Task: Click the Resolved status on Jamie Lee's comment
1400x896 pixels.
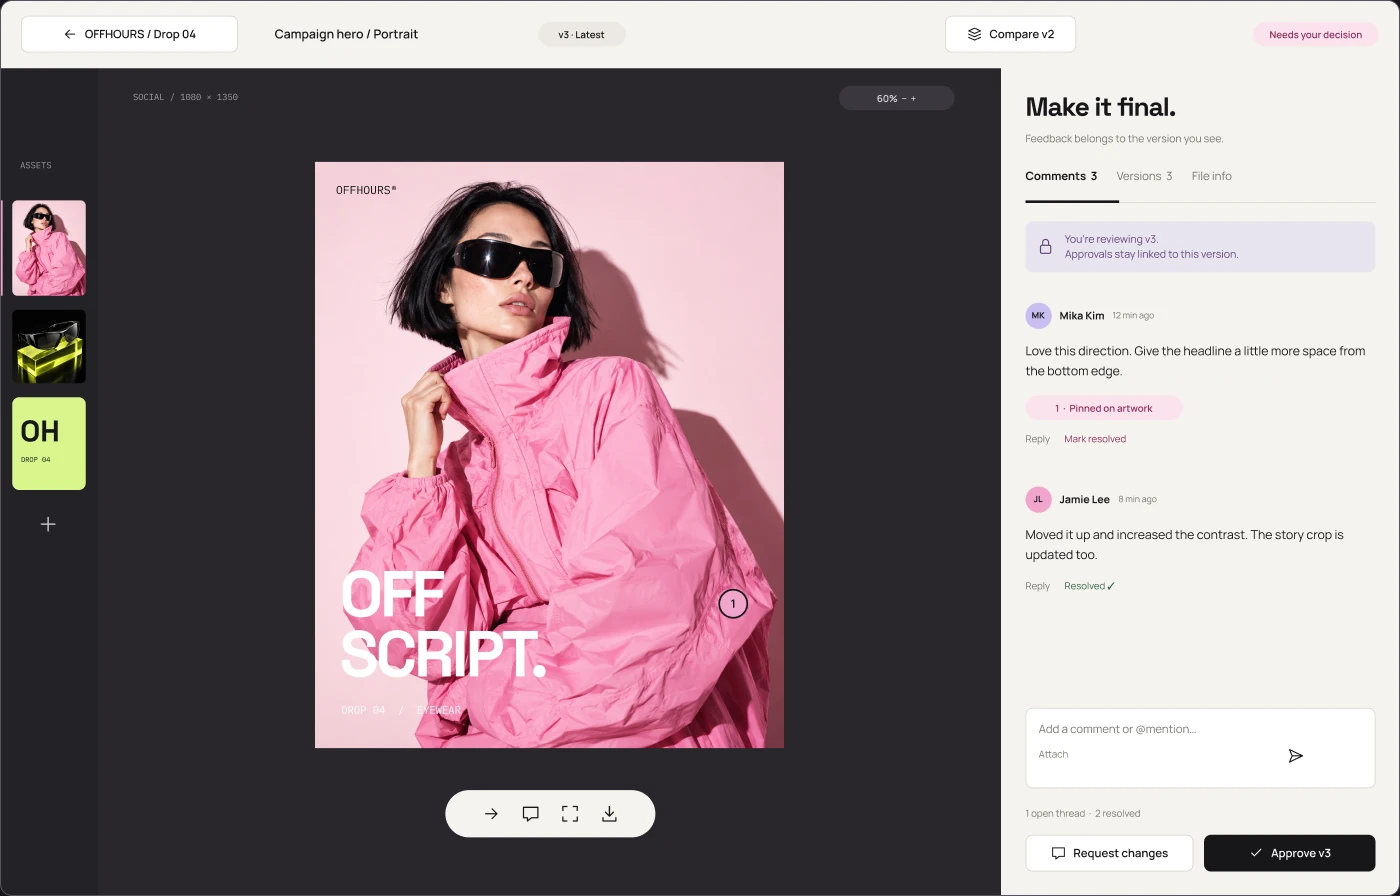Action: 1089,586
